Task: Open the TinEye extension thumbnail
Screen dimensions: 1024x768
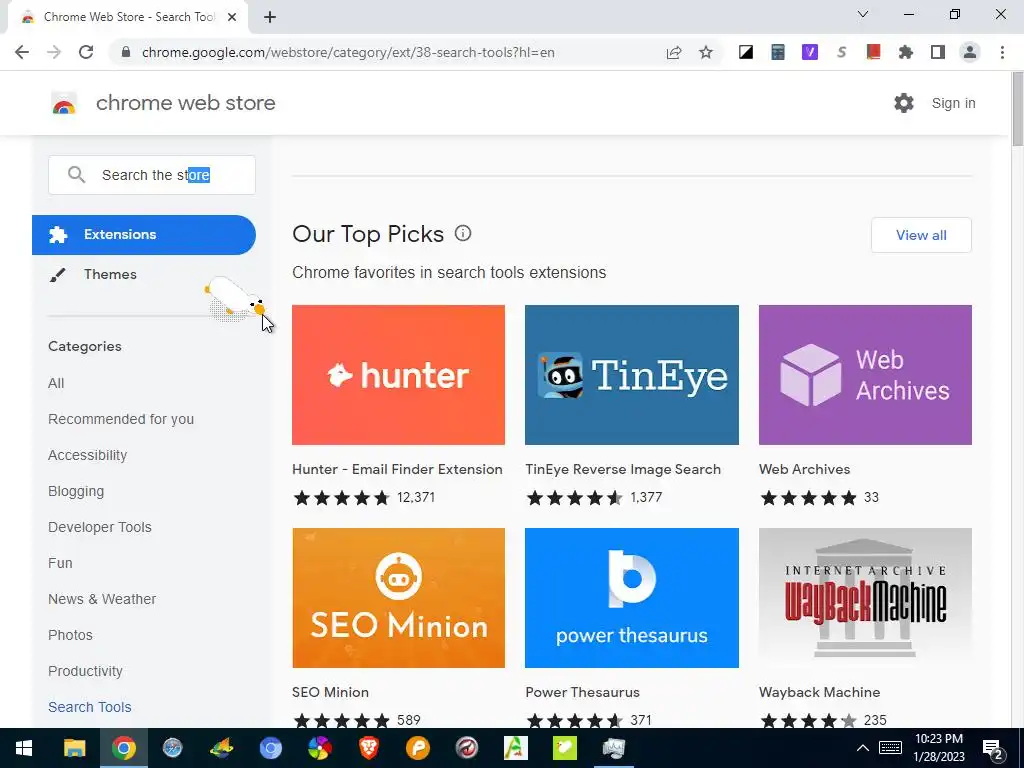Action: point(632,375)
